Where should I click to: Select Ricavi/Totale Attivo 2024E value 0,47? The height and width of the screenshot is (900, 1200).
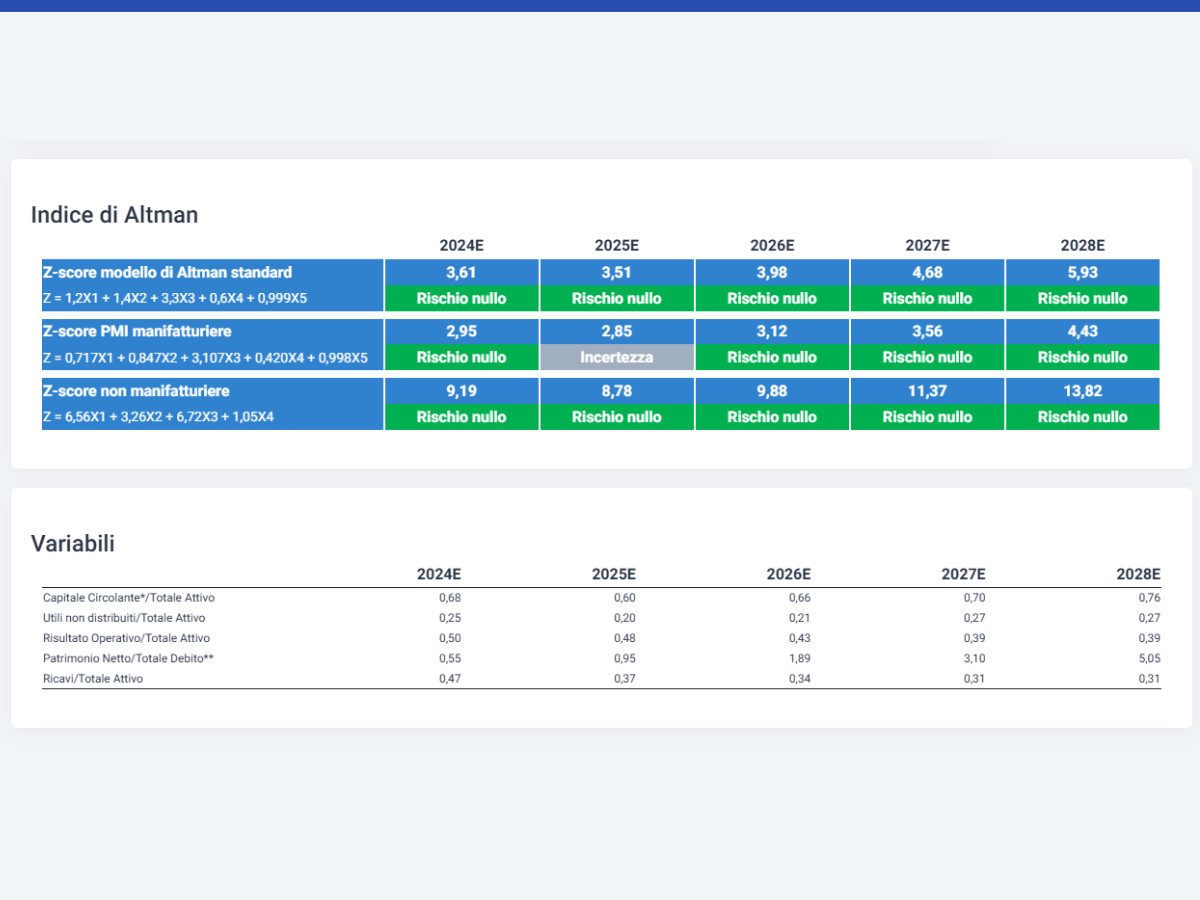450,678
